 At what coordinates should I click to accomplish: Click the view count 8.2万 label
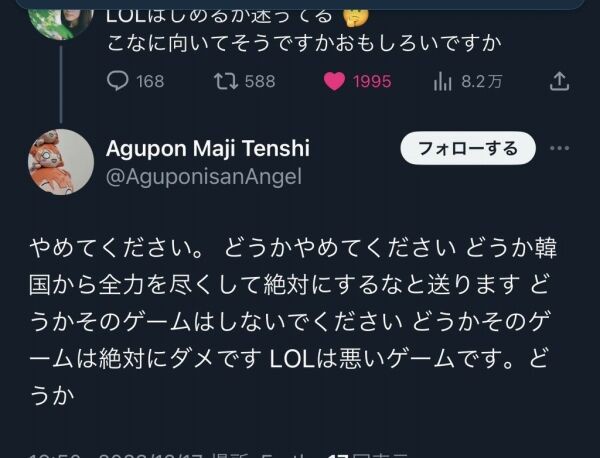pos(481,81)
